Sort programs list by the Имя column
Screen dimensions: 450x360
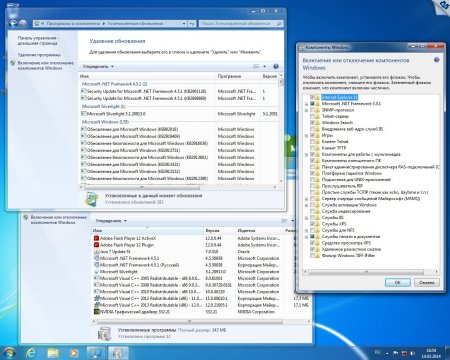coord(147,230)
